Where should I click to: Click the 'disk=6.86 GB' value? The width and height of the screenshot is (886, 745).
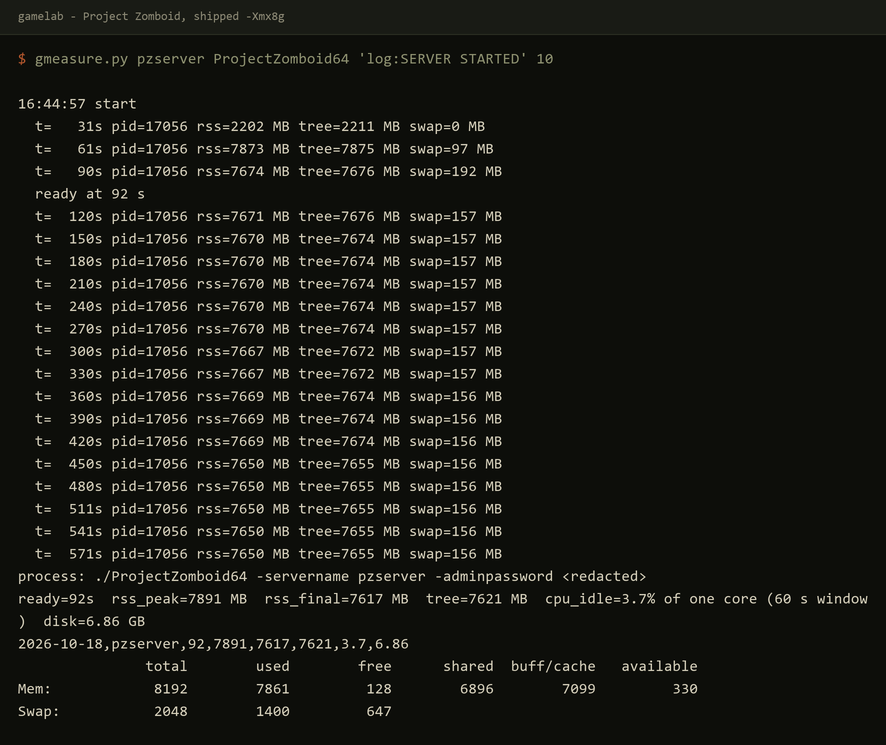[94, 622]
